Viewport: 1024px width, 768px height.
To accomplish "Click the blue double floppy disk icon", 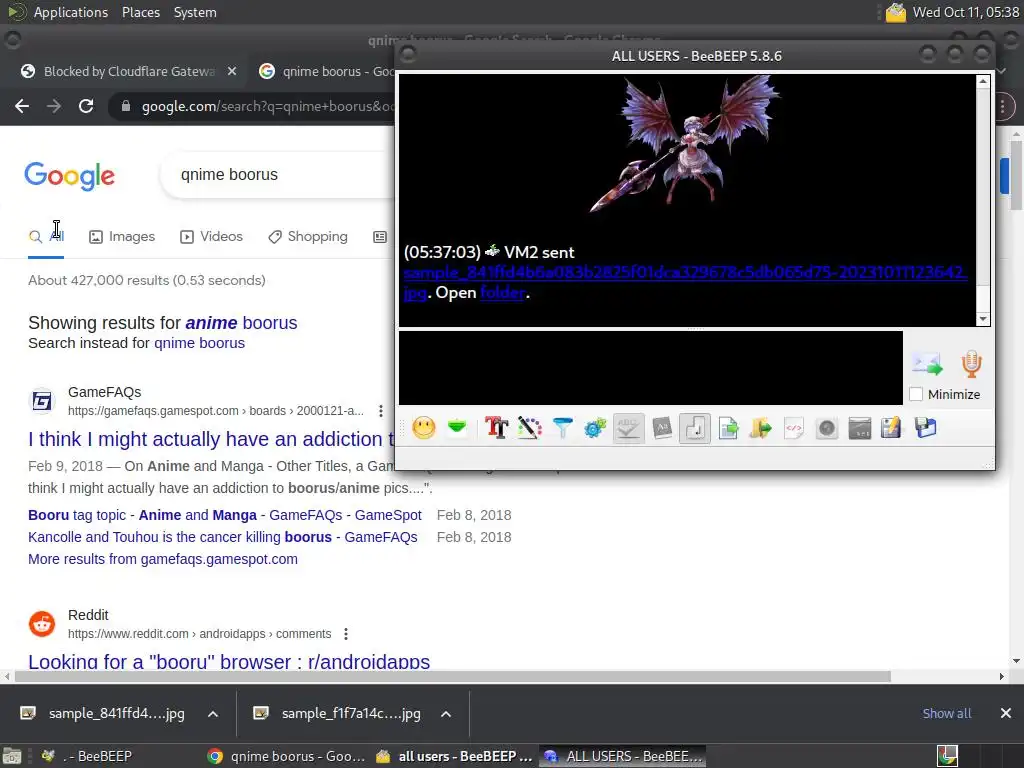I will pyautogui.click(x=925, y=428).
